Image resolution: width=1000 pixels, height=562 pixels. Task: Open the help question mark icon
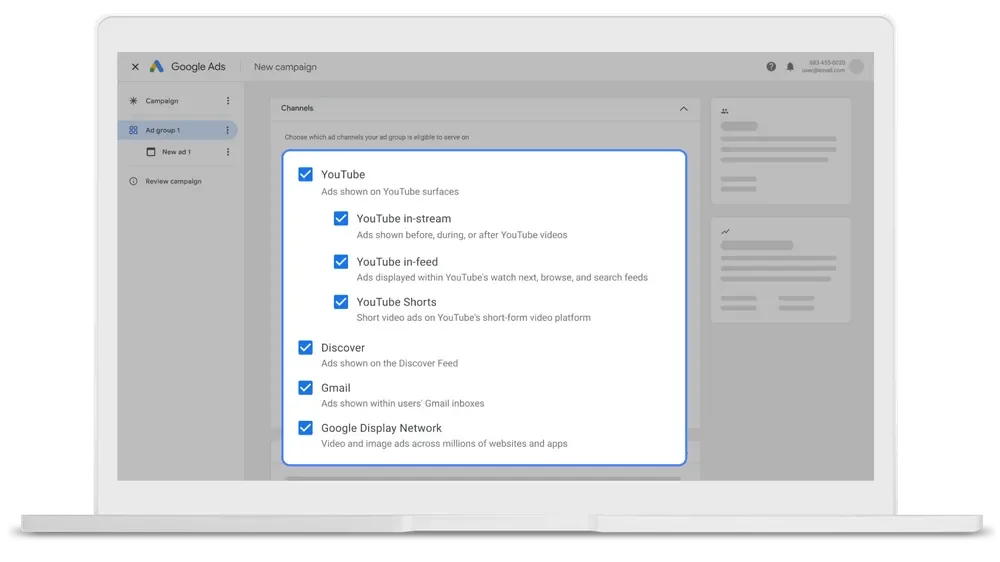pyautogui.click(x=771, y=66)
